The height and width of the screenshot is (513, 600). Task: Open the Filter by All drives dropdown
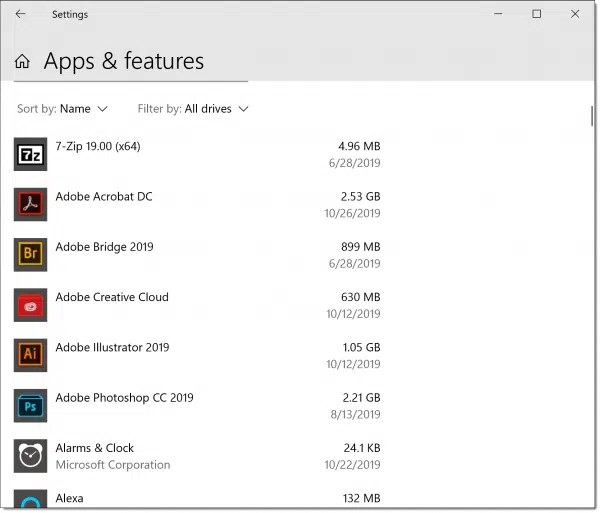pyautogui.click(x=193, y=109)
